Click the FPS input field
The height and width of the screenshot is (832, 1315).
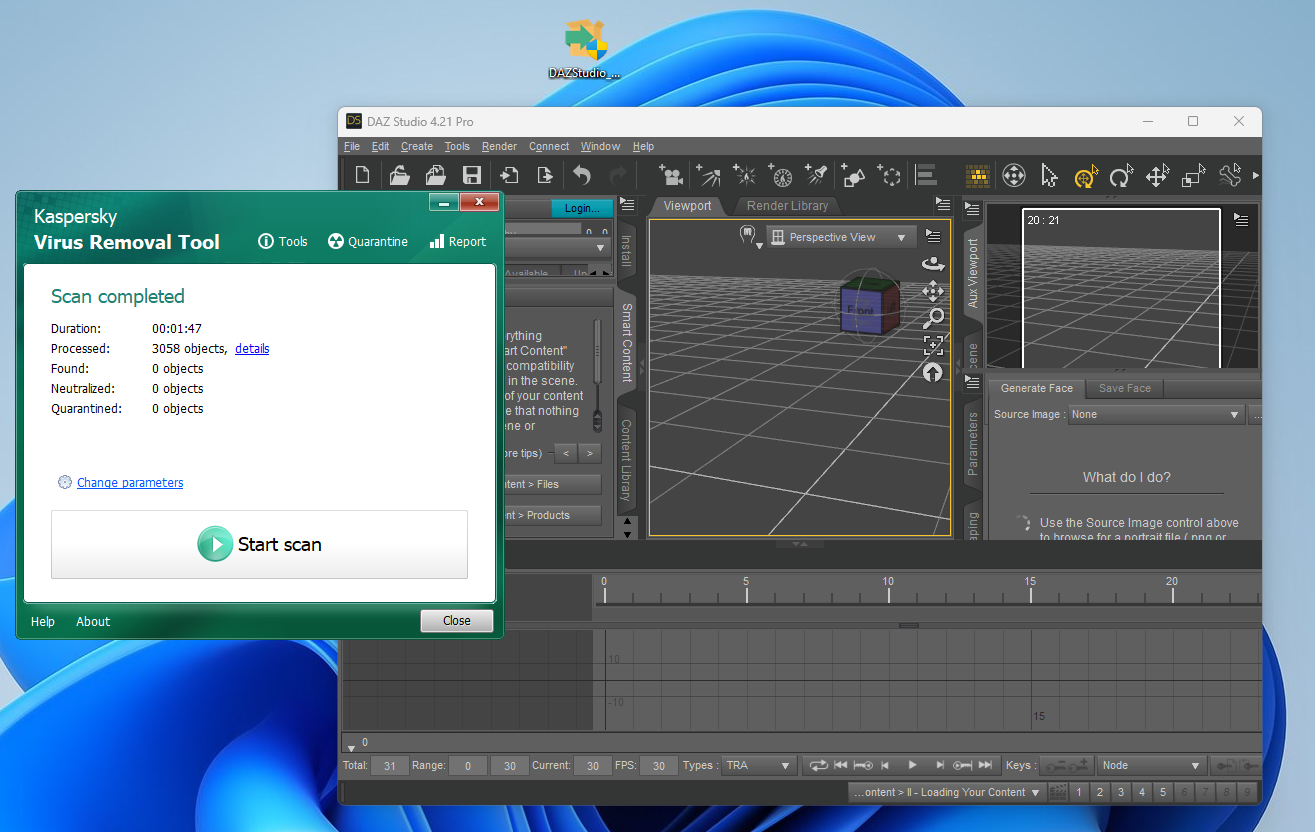(658, 766)
